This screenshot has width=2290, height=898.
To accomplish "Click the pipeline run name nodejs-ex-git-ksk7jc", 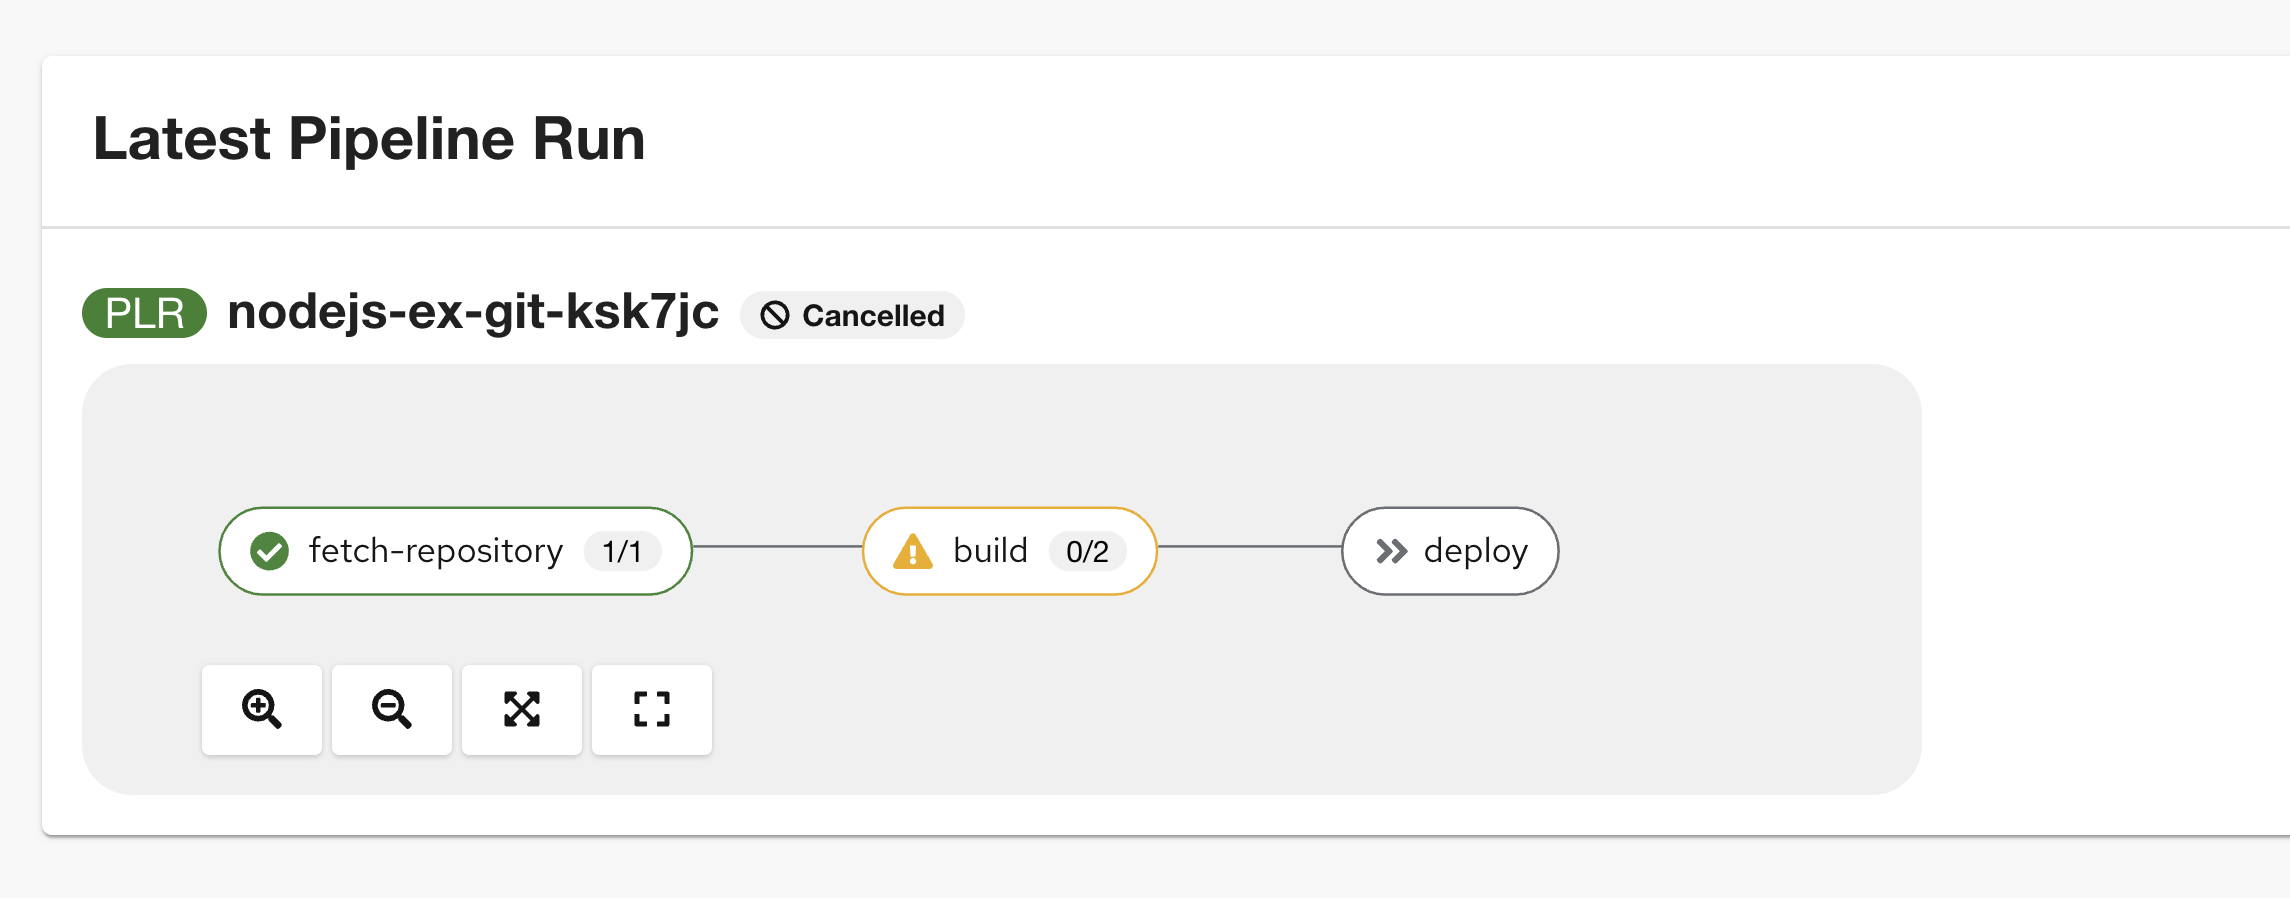I will pos(474,311).
